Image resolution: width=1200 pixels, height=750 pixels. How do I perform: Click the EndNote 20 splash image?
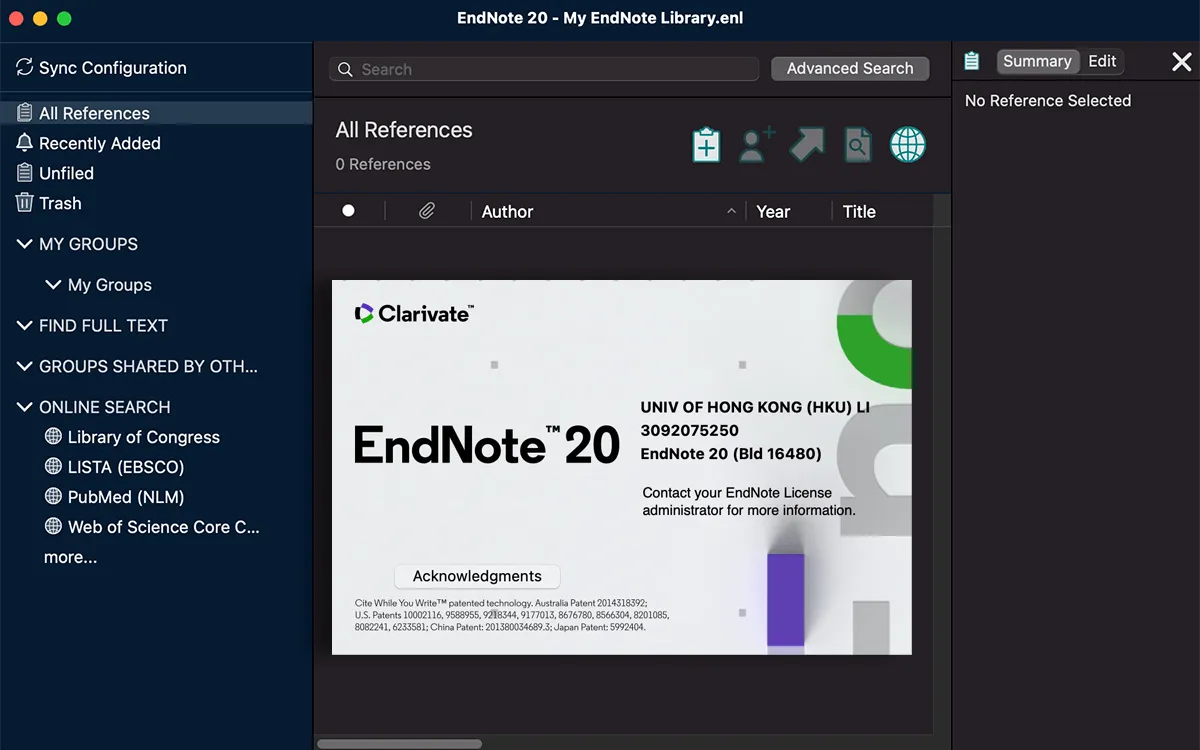[x=621, y=467]
